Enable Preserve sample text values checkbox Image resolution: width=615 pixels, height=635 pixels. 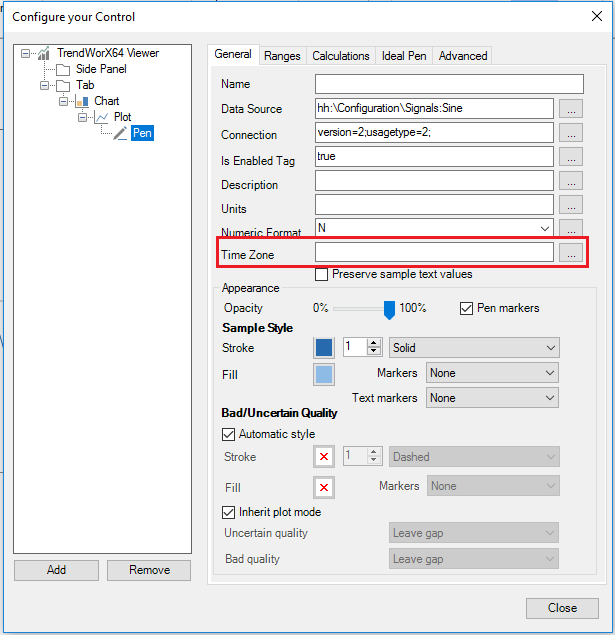(321, 275)
